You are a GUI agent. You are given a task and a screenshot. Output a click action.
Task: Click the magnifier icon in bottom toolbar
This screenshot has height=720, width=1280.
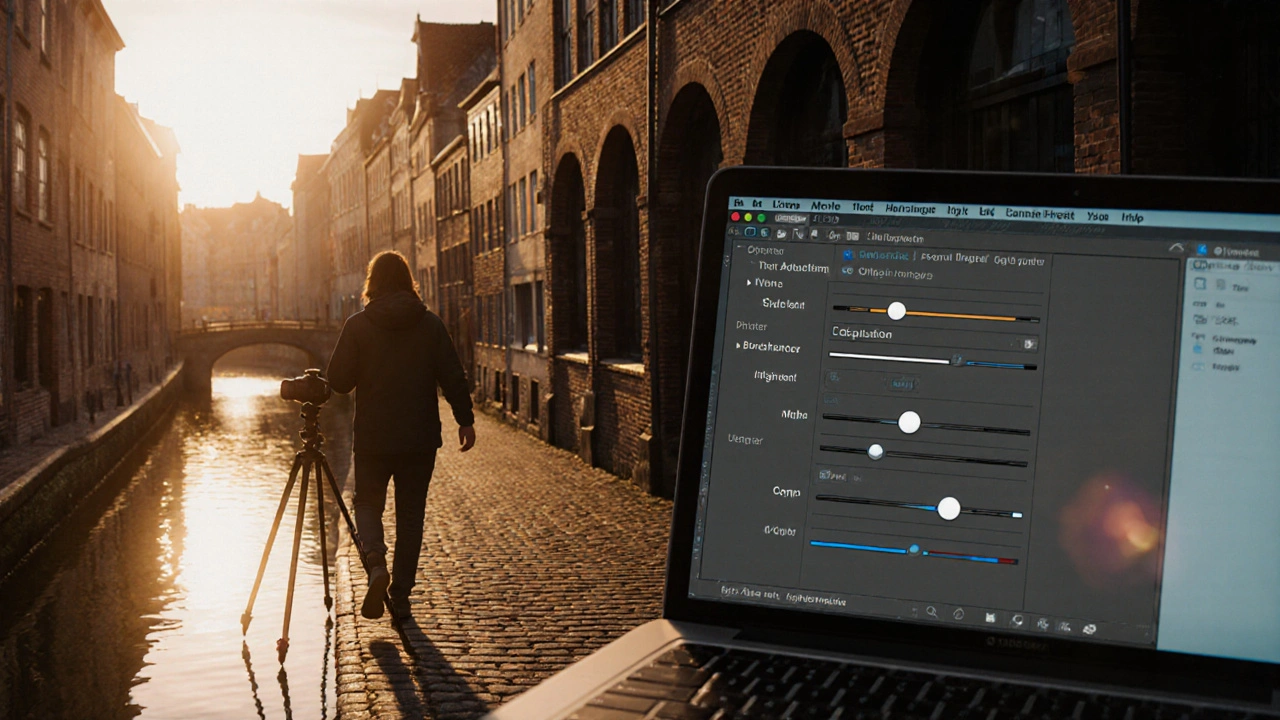point(931,612)
